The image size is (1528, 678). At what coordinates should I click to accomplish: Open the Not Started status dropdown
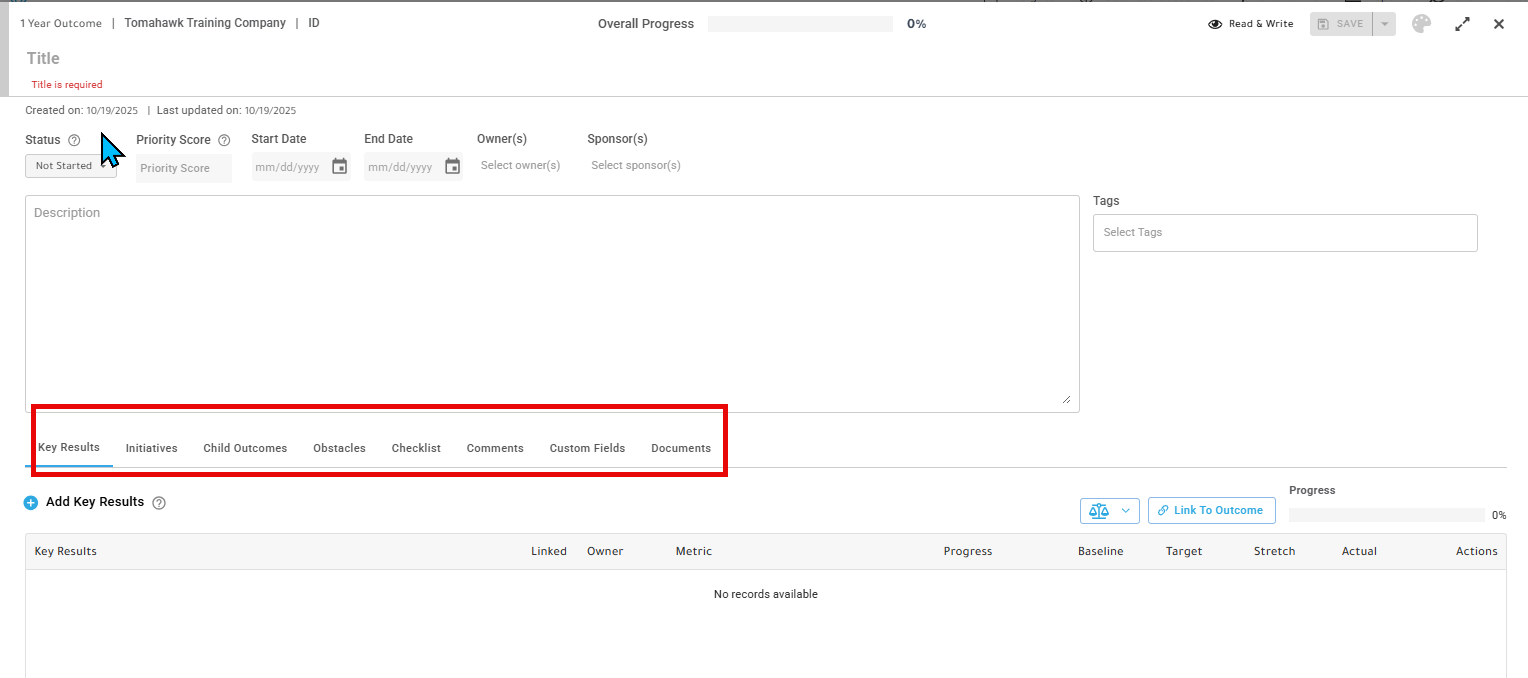(71, 166)
